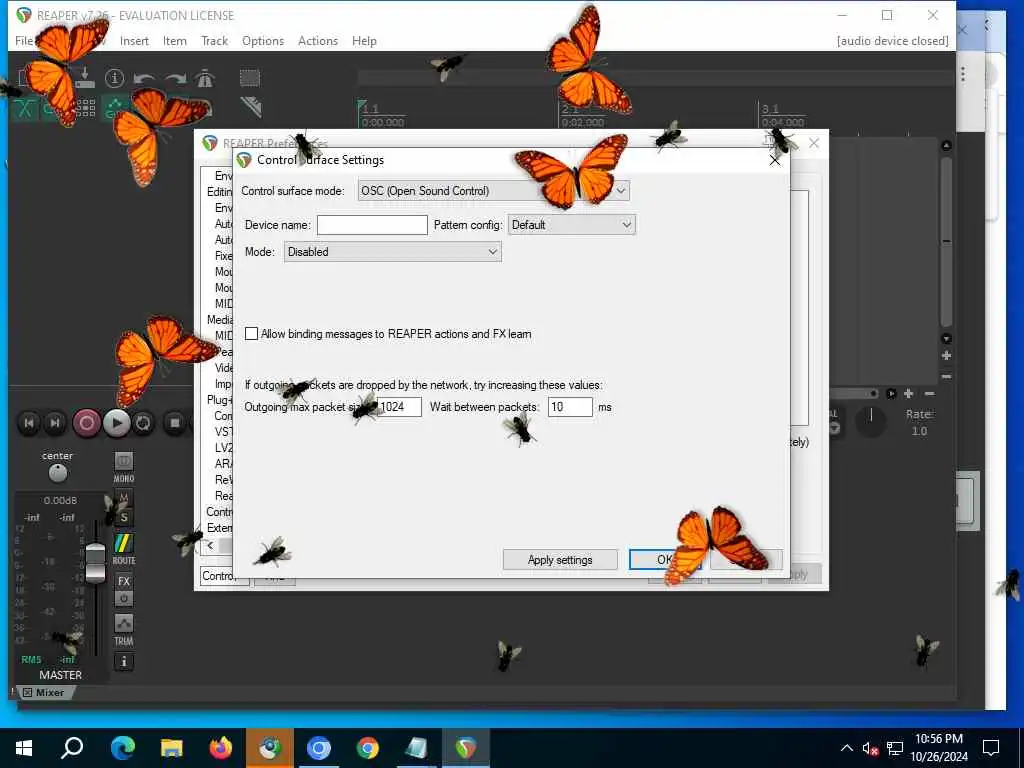The width and height of the screenshot is (1024, 768).
Task: Click the Stop transport button
Action: click(x=174, y=423)
